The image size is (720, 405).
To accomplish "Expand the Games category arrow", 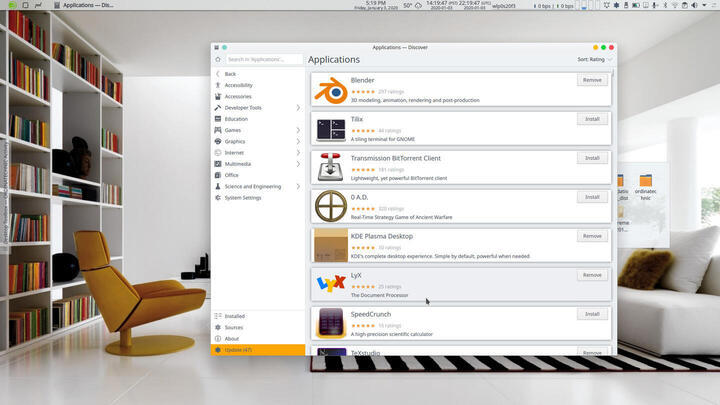I will tap(298, 130).
